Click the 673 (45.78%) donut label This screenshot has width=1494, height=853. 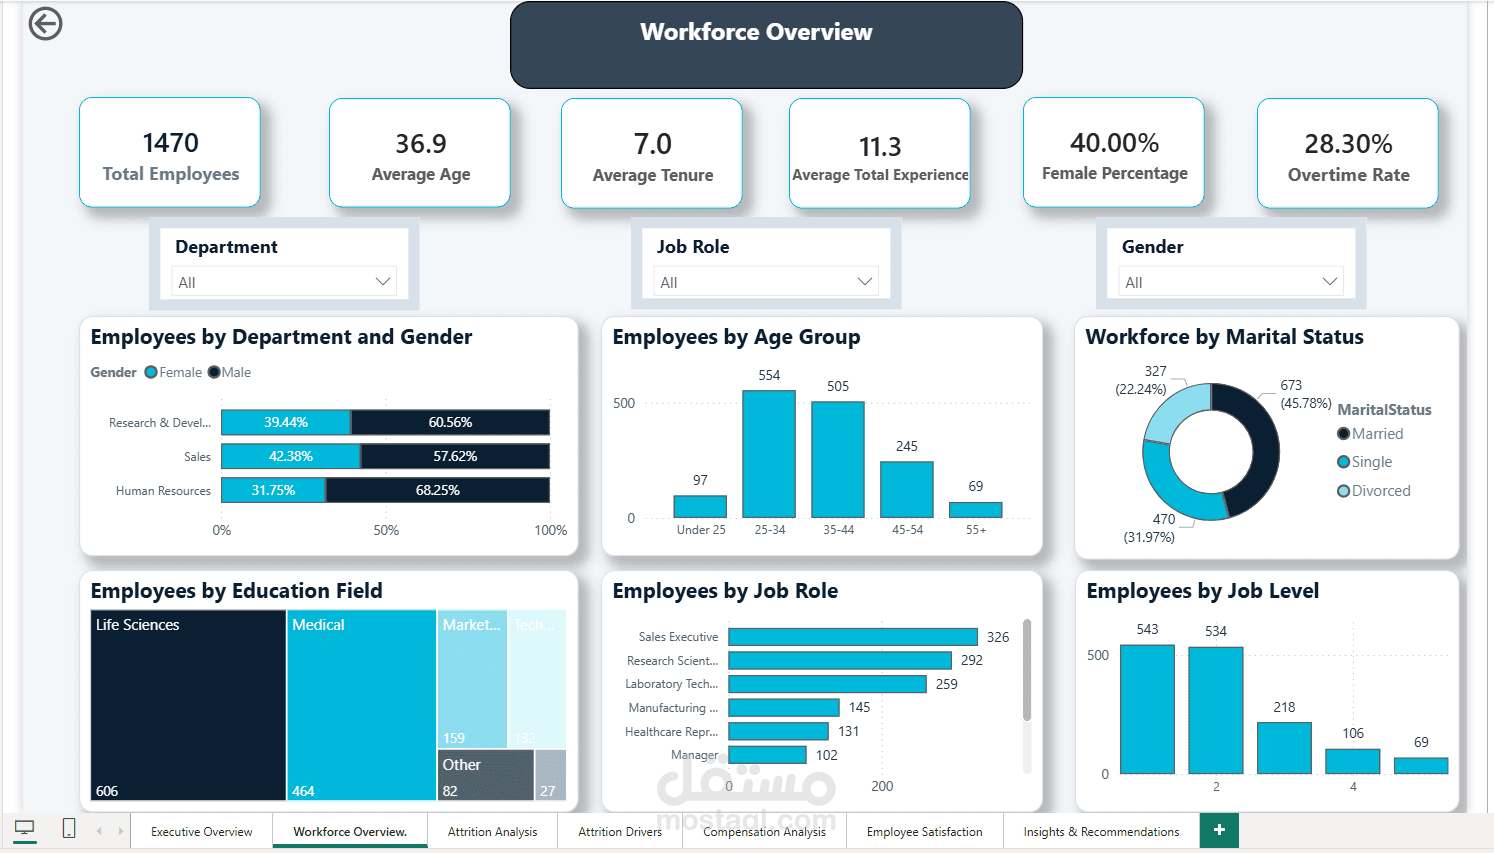click(1305, 394)
